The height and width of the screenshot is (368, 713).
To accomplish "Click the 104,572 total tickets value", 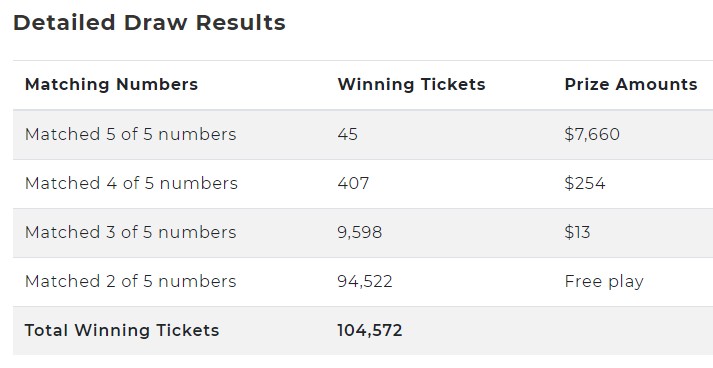I will [370, 330].
